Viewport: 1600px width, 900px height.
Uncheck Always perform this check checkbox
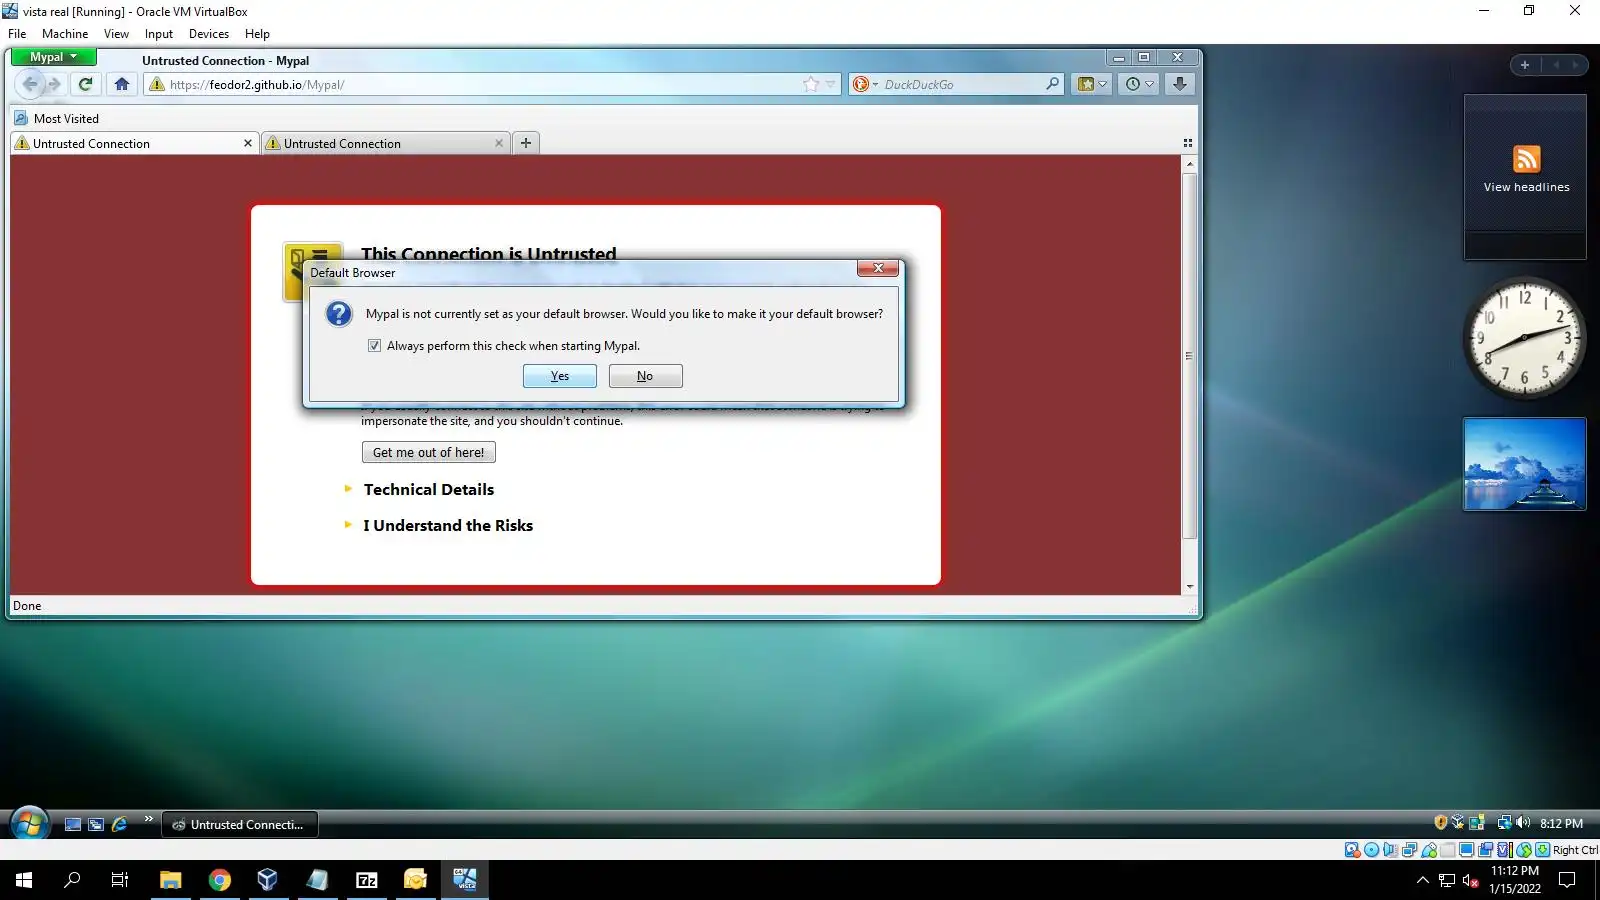[x=374, y=346]
